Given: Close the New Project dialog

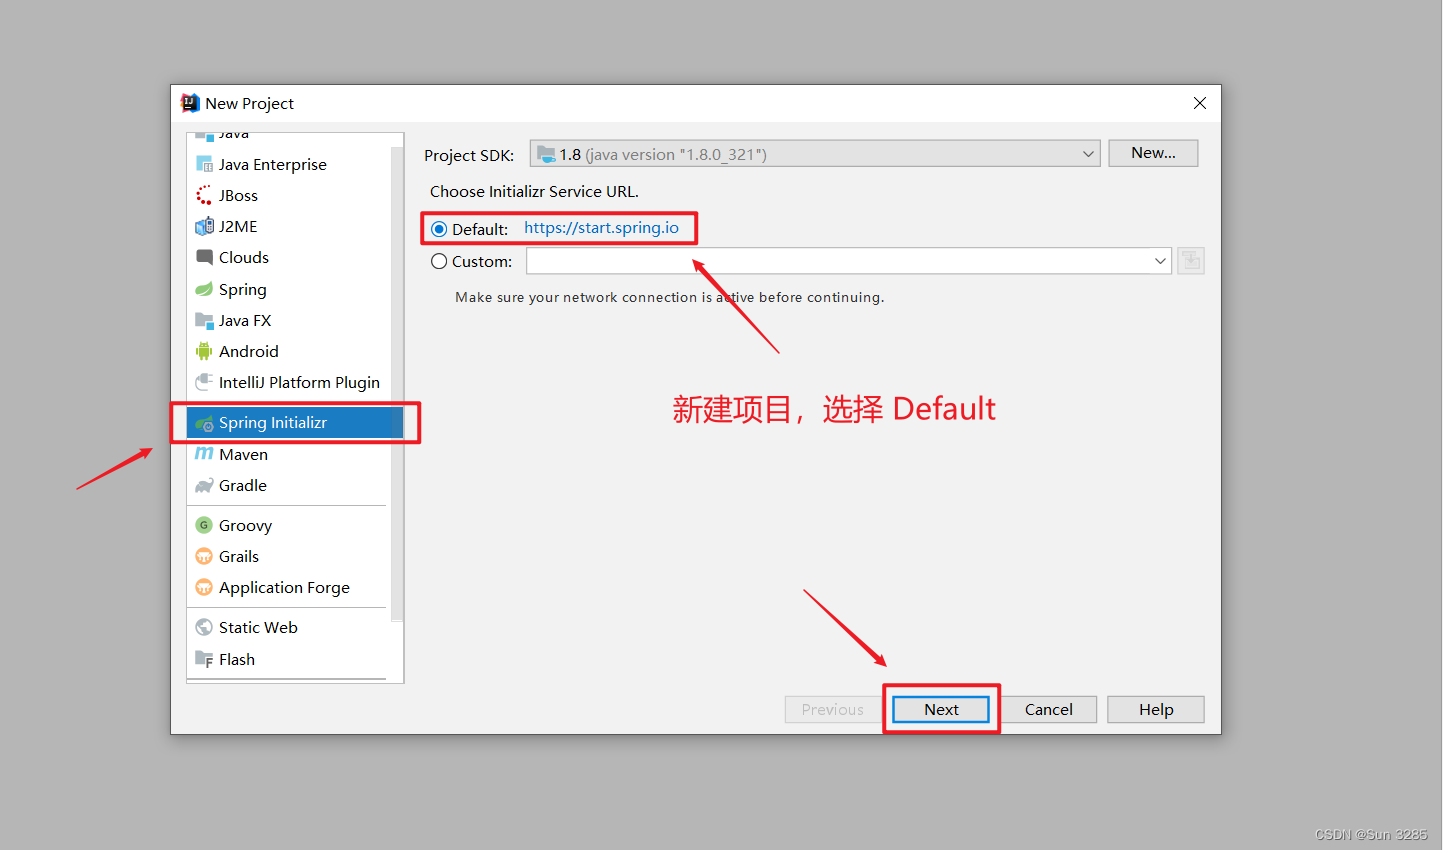Looking at the screenshot, I should [x=1199, y=103].
